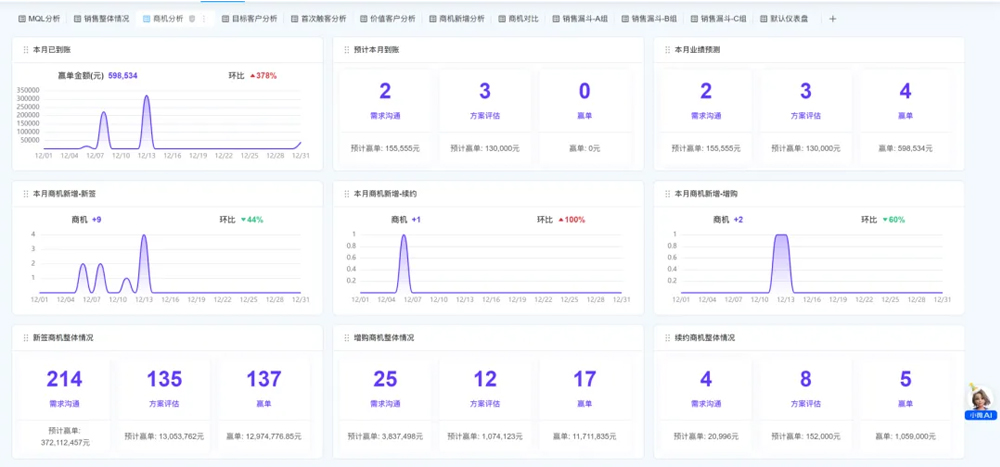This screenshot has height=467, width=1000.
Task: Click drag handle of 增购商机整体情况 card
Action: [346, 338]
